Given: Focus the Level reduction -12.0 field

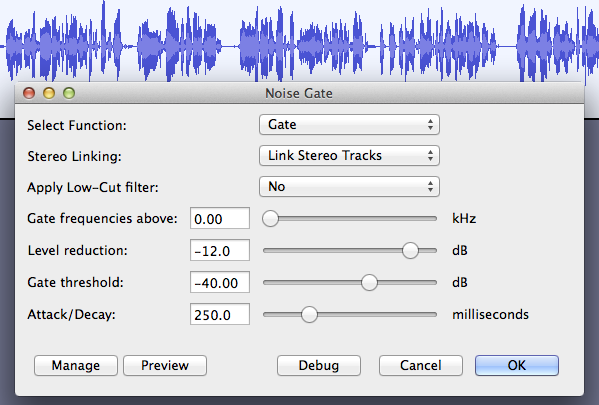Looking at the screenshot, I should tap(220, 251).
